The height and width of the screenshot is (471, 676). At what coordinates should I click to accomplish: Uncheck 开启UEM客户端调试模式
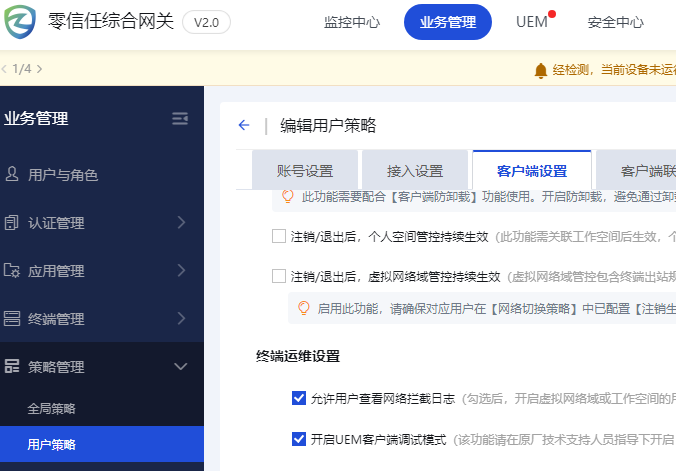pos(299,439)
